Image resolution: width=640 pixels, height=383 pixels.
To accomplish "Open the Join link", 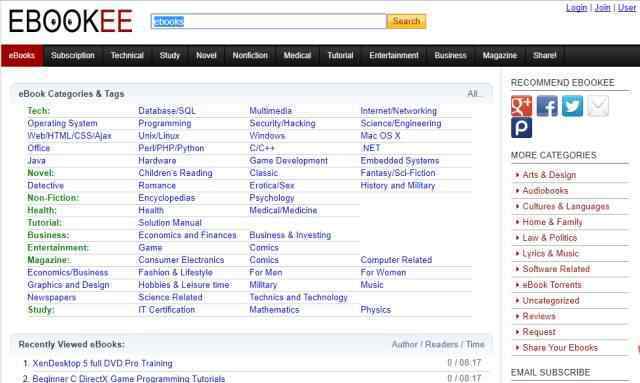I will (x=602, y=7).
